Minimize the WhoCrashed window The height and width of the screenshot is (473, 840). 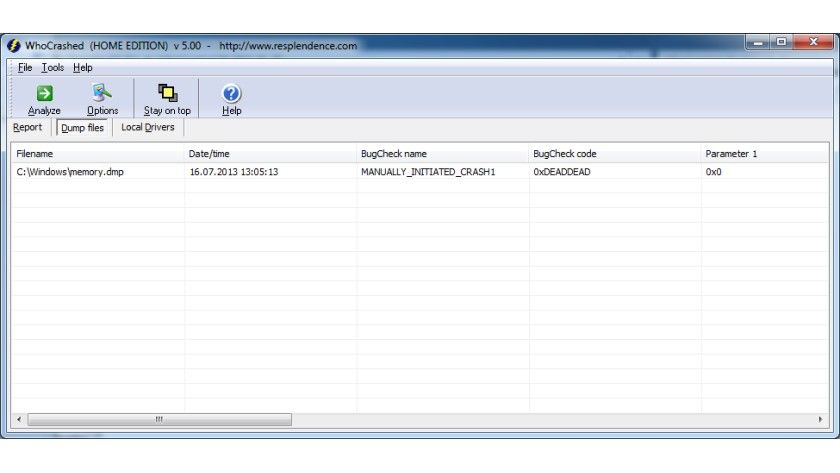click(758, 42)
